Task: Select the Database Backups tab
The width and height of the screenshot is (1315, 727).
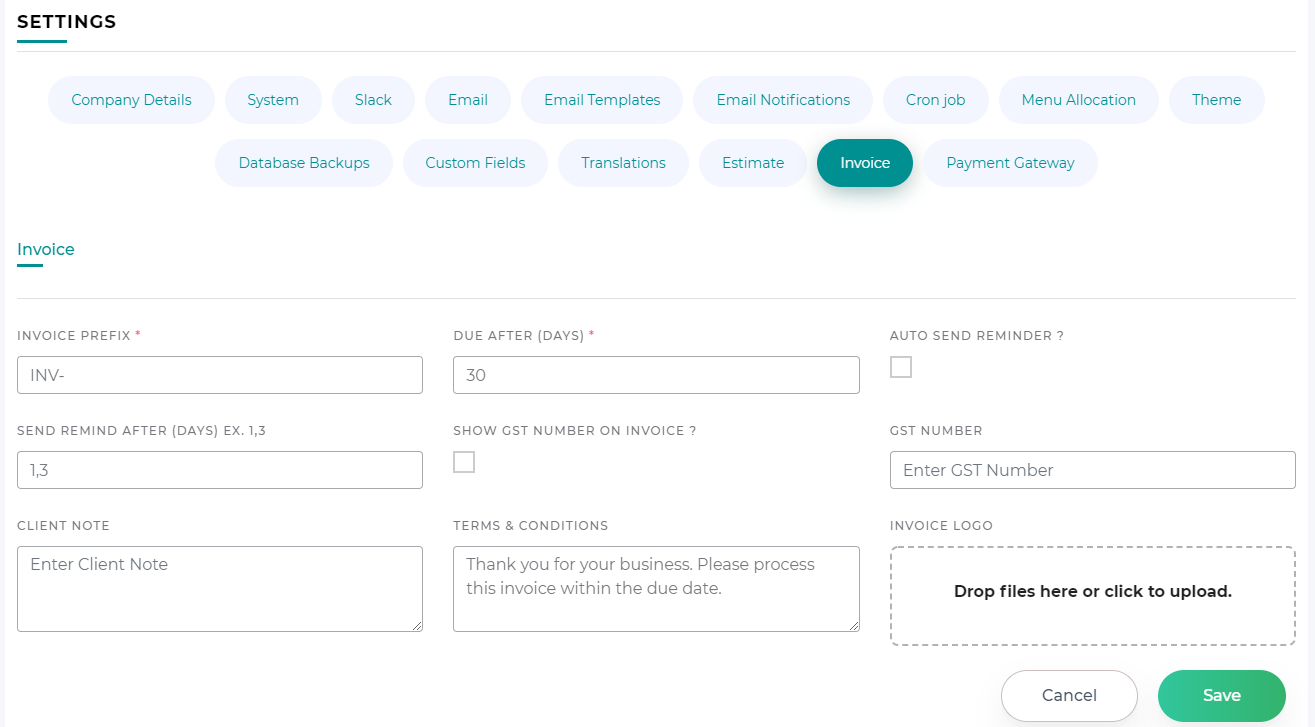Action: [304, 163]
